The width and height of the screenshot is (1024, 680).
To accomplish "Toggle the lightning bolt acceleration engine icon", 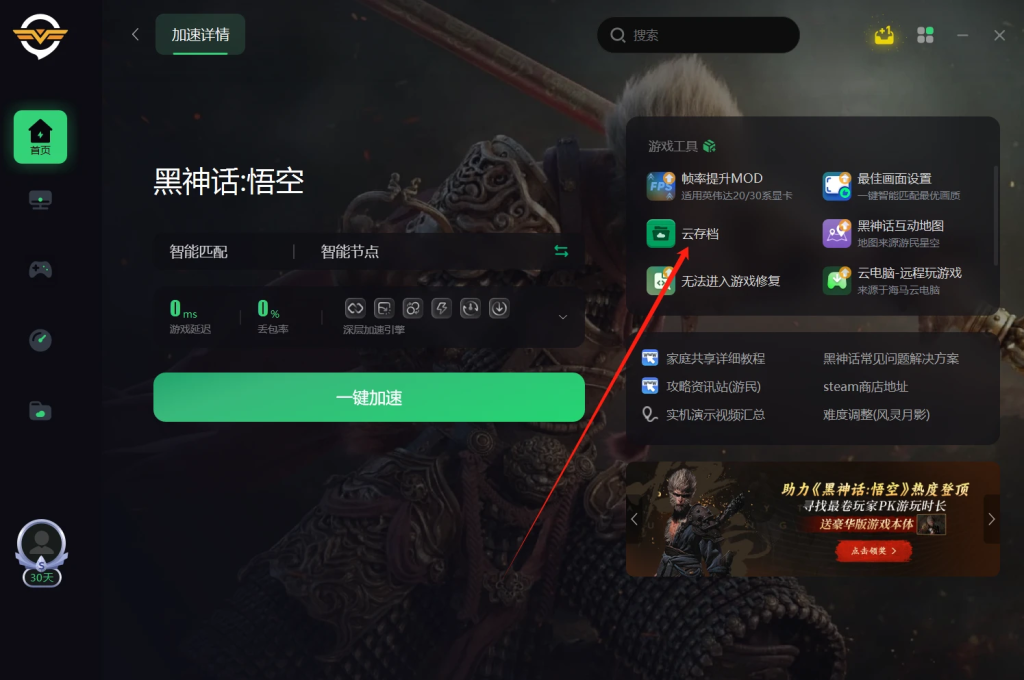I will 441,308.
